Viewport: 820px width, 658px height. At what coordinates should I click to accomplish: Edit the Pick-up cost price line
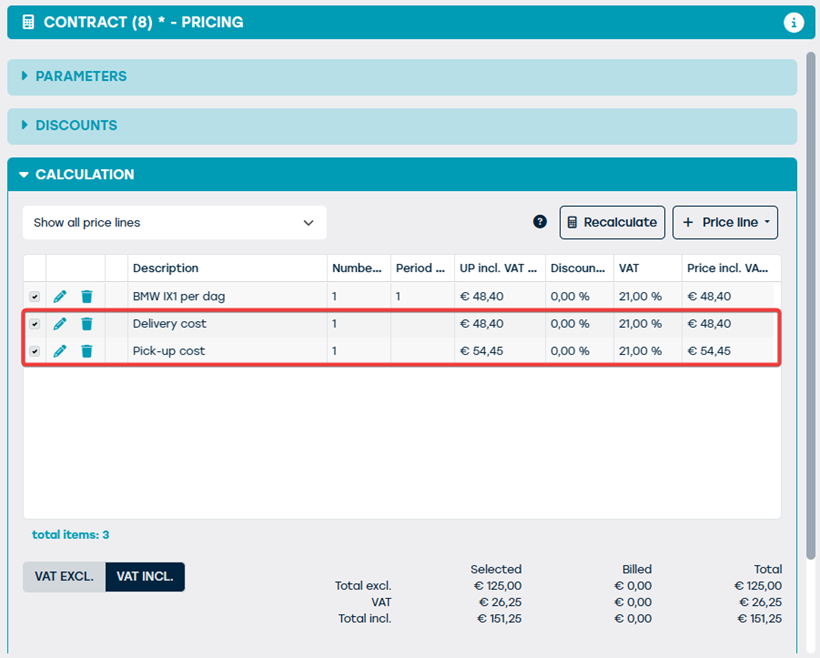[x=60, y=351]
